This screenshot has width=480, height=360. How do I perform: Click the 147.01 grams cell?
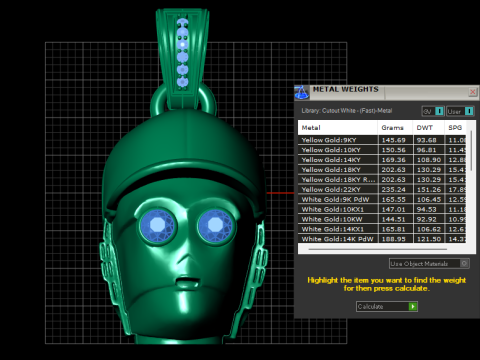395,209
